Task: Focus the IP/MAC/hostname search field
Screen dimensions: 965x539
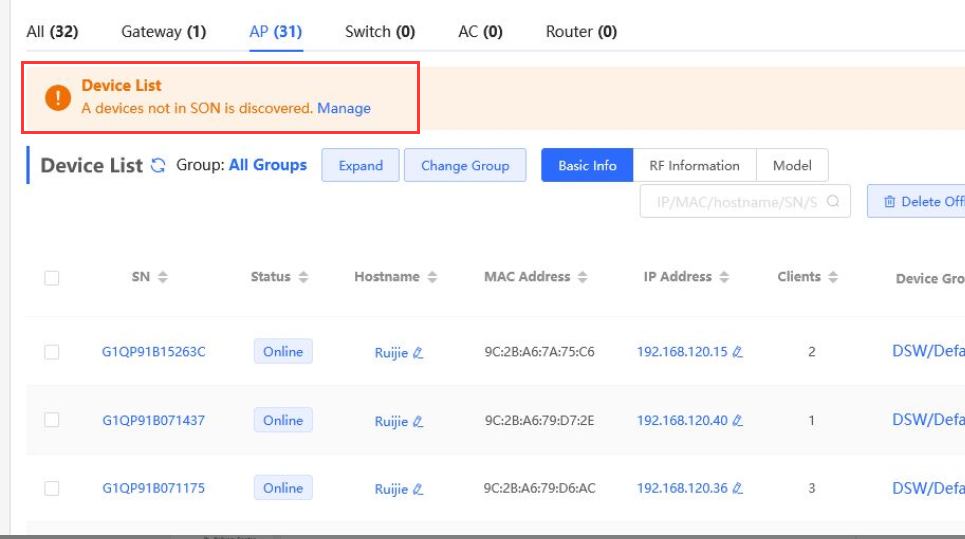Action: [x=735, y=201]
